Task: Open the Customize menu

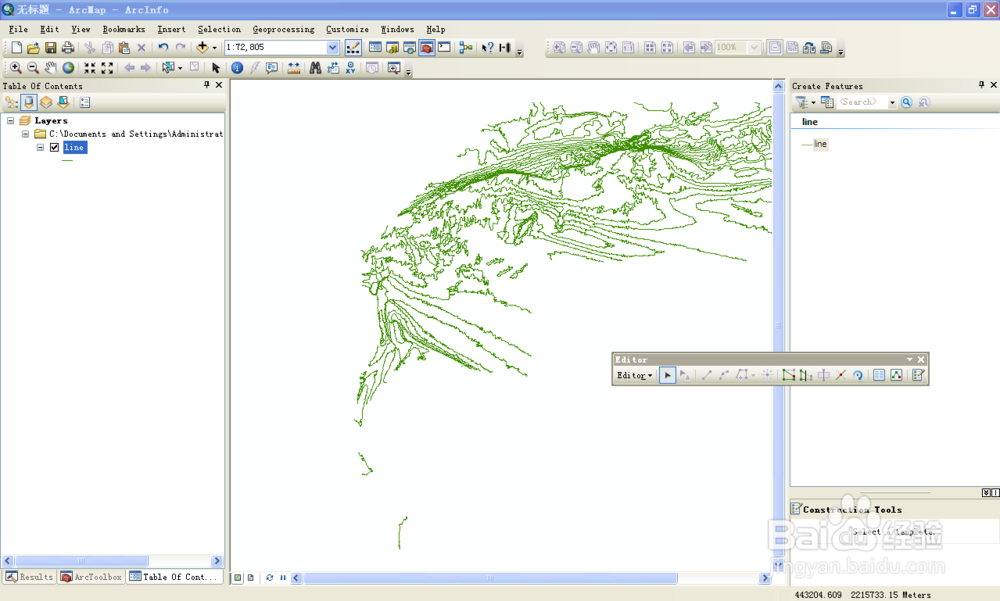Action: tap(347, 29)
